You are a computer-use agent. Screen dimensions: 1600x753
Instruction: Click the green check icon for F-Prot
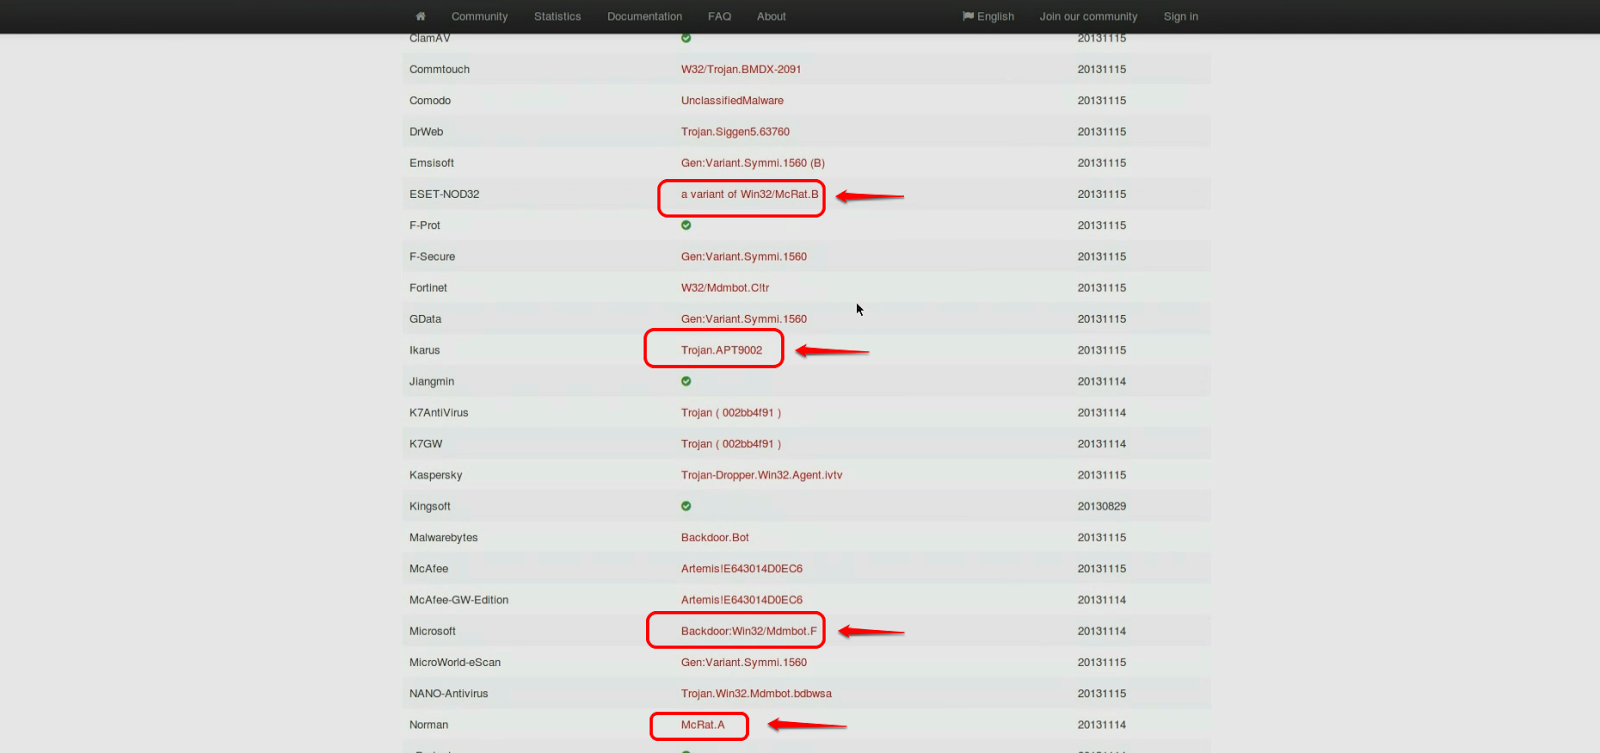(686, 225)
